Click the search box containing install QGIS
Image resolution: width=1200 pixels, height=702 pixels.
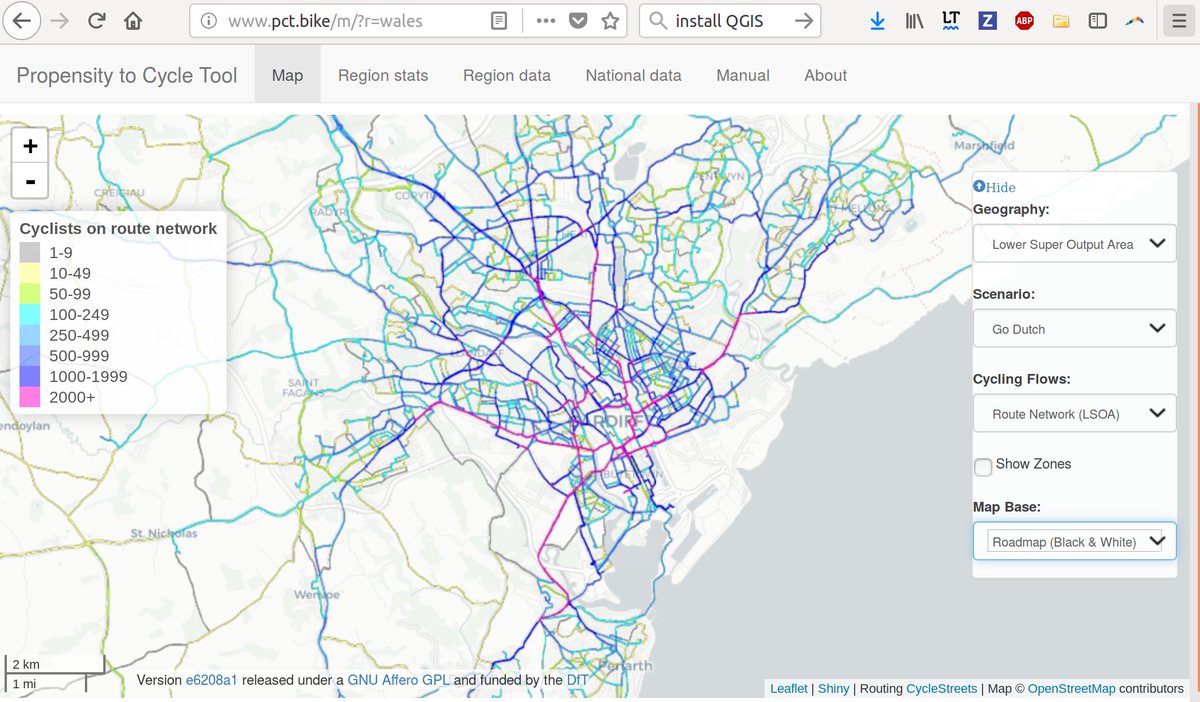(x=730, y=21)
